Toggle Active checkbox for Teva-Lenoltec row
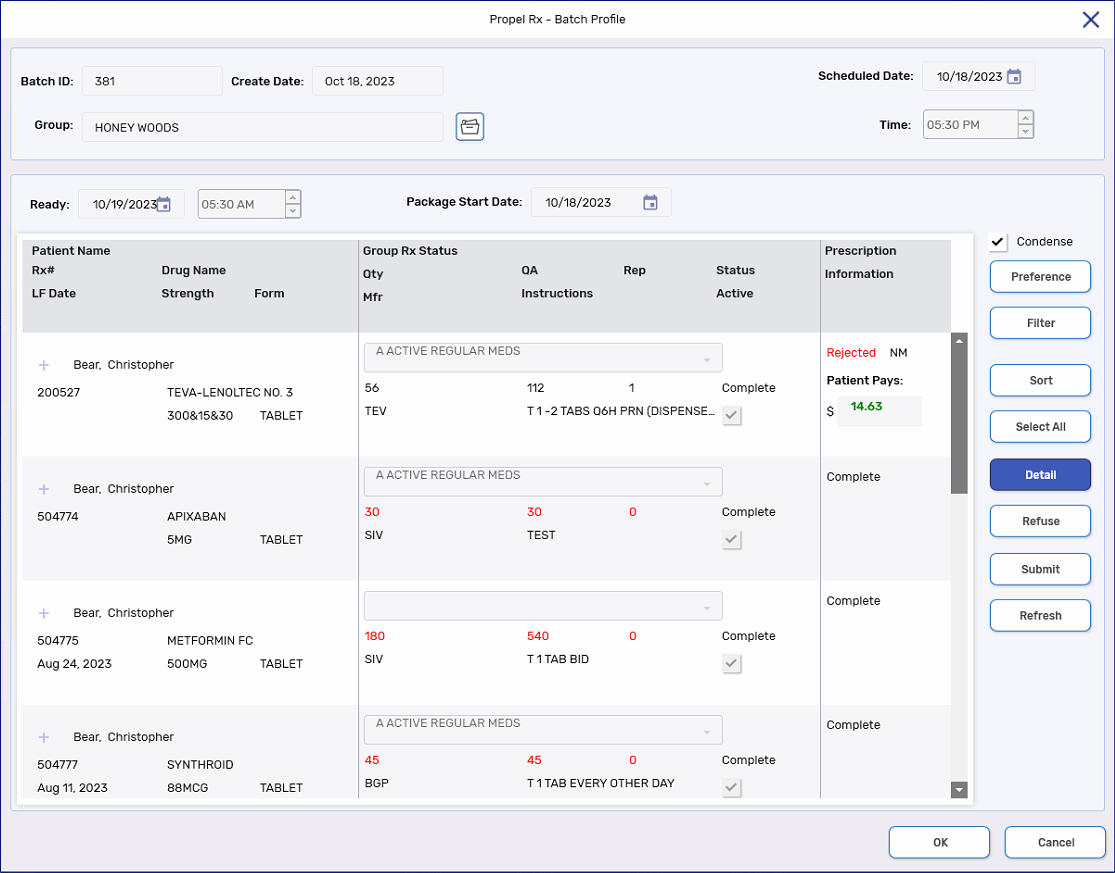1115x873 pixels. pyautogui.click(x=732, y=416)
